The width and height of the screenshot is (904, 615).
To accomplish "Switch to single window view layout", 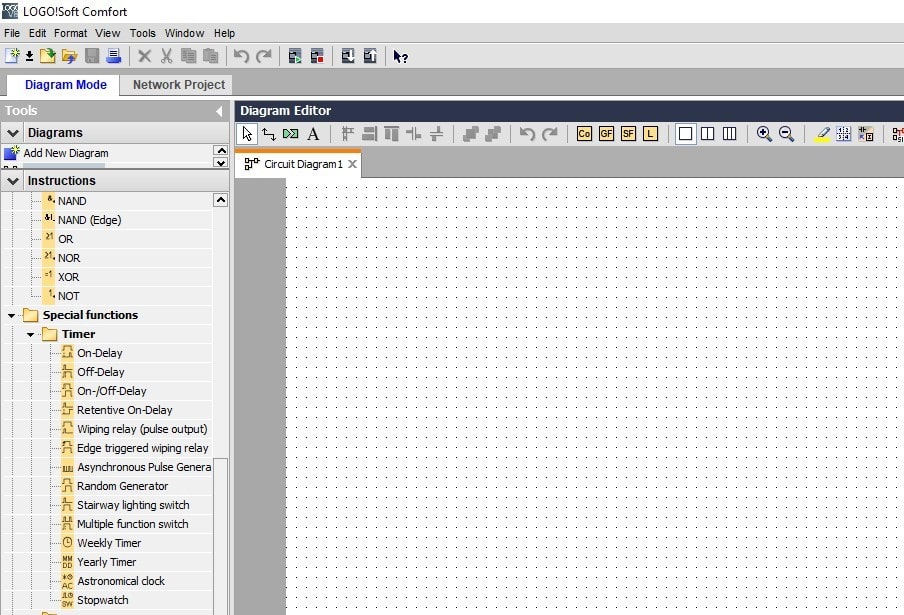I will [x=685, y=134].
